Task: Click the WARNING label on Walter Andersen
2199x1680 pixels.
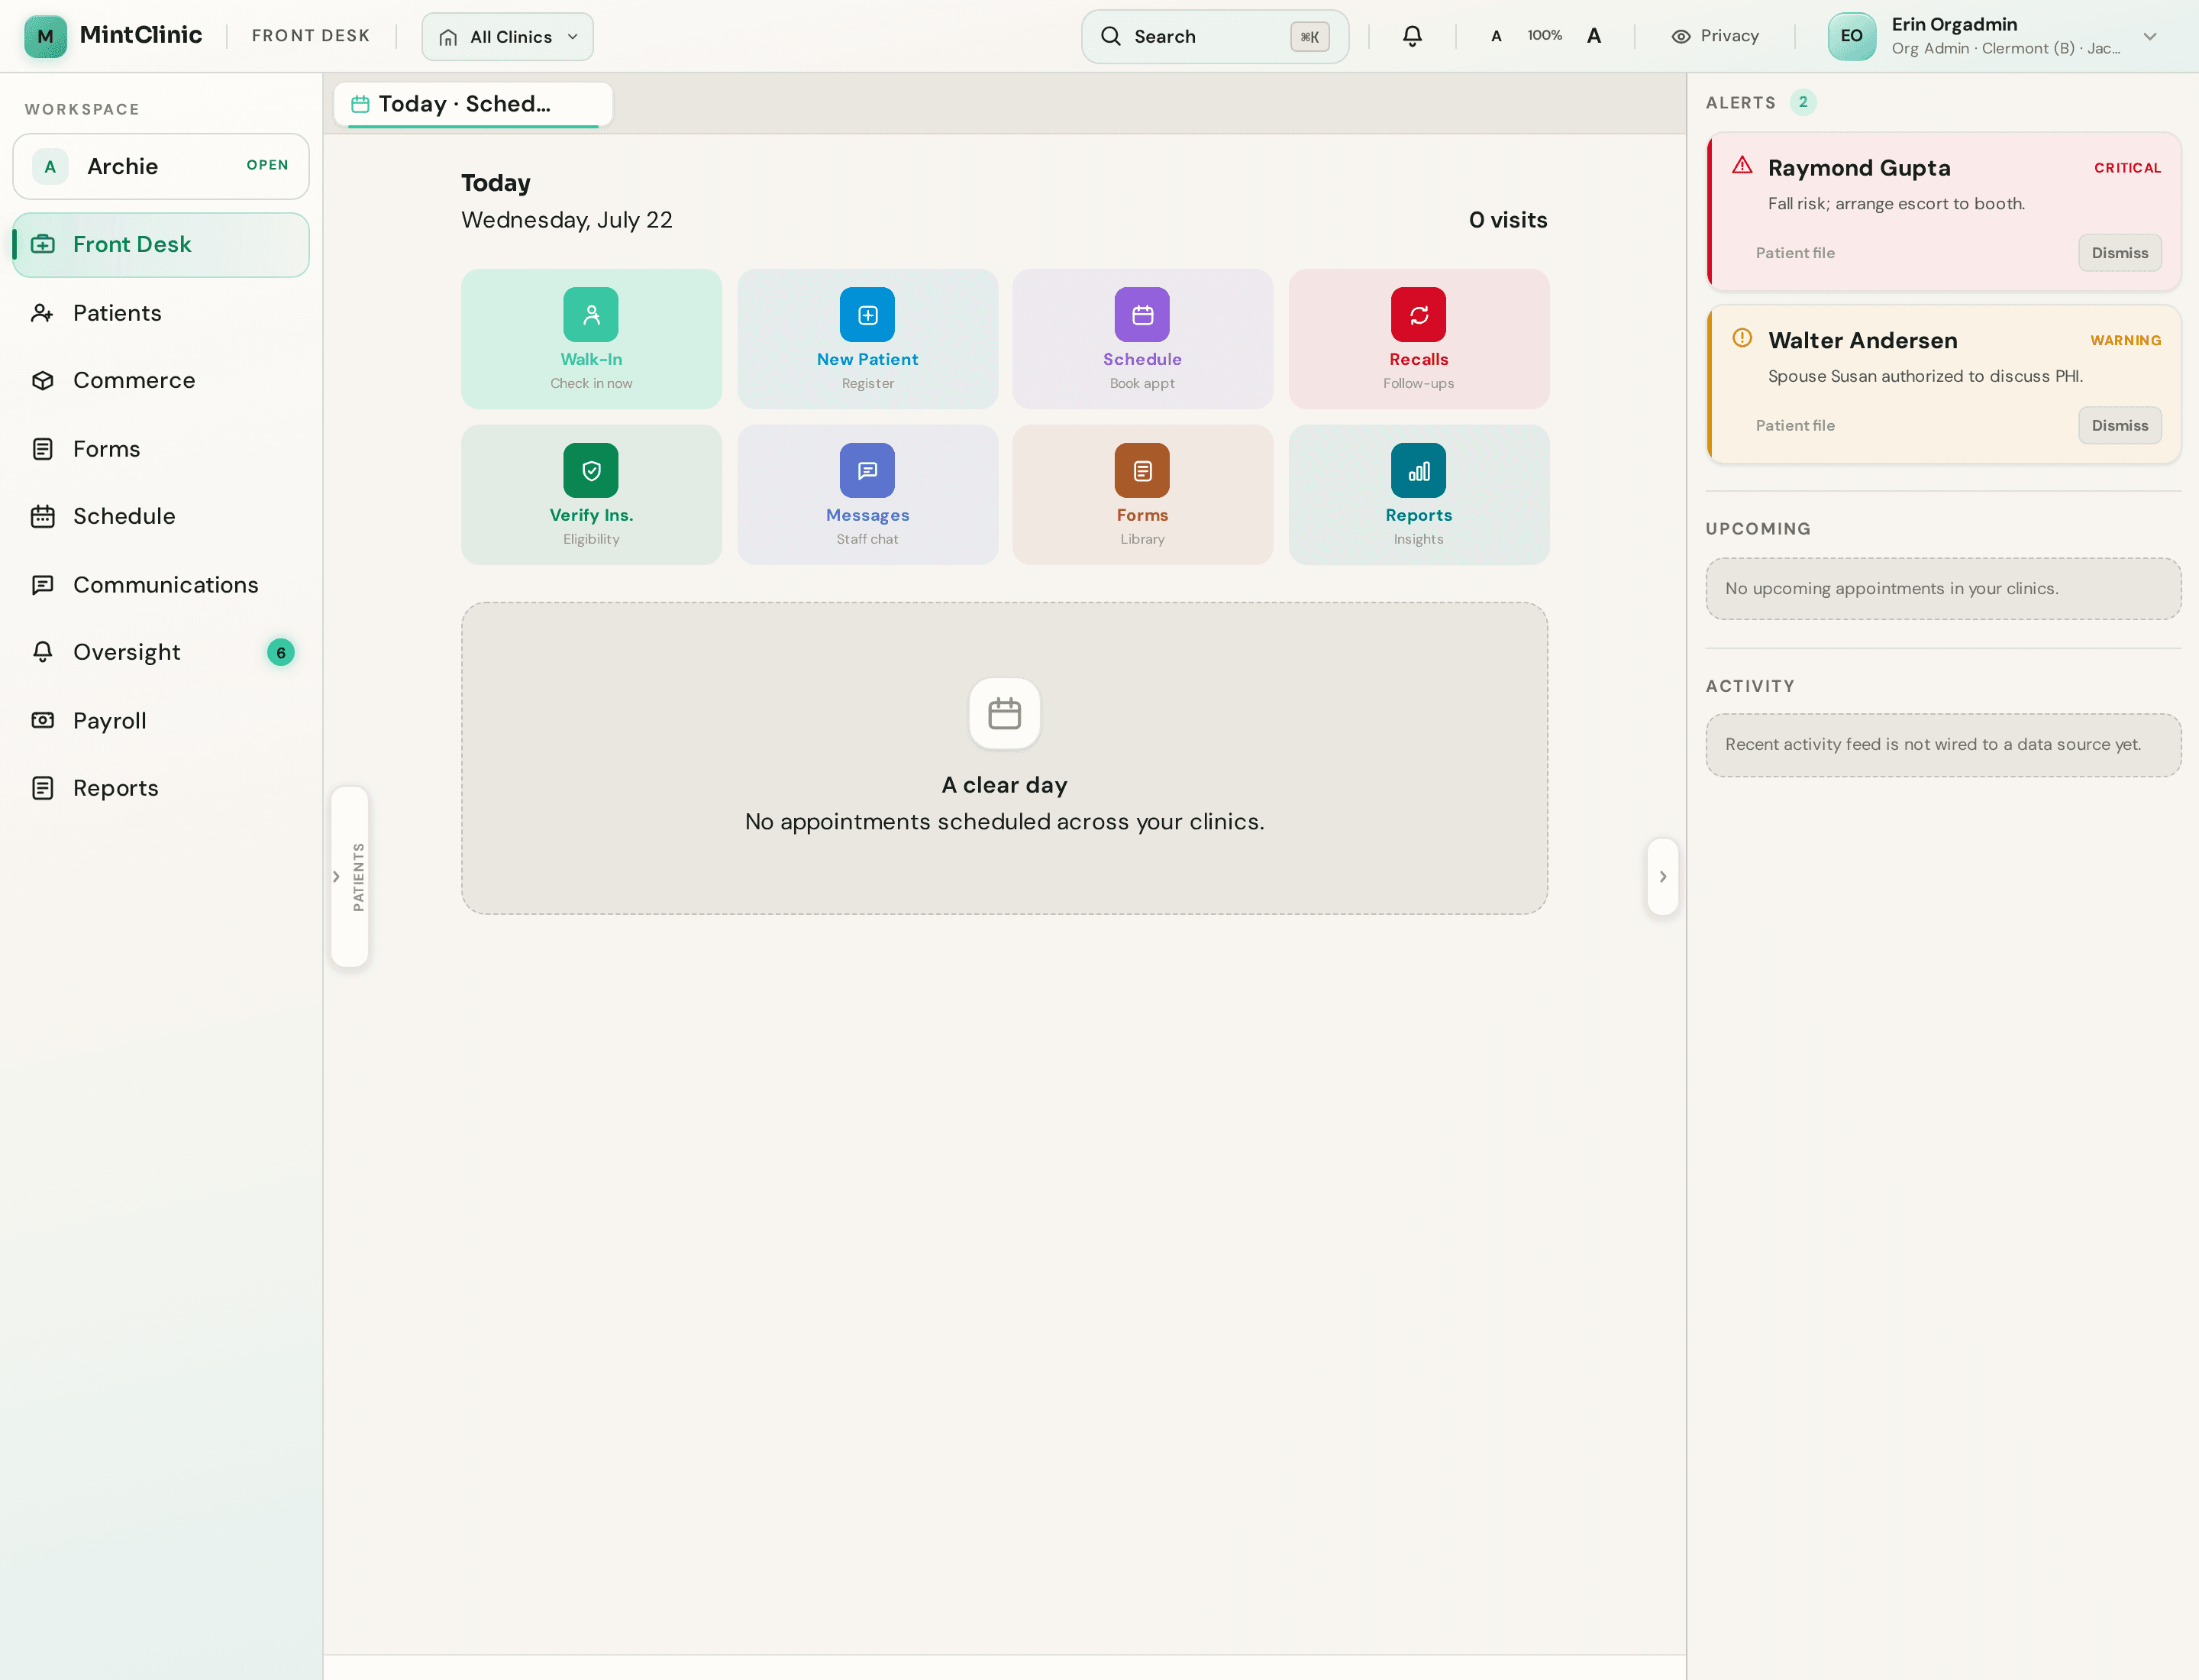Action: 2125,341
